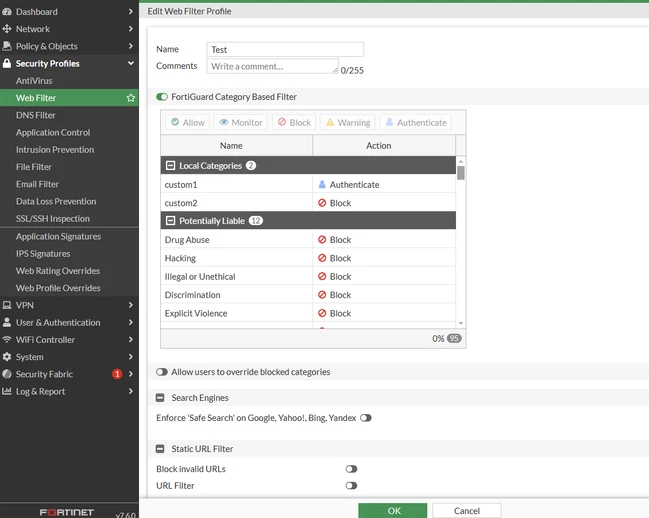The width and height of the screenshot is (649, 518).
Task: Collapse the Security Profiles chevron
Action: (131, 63)
